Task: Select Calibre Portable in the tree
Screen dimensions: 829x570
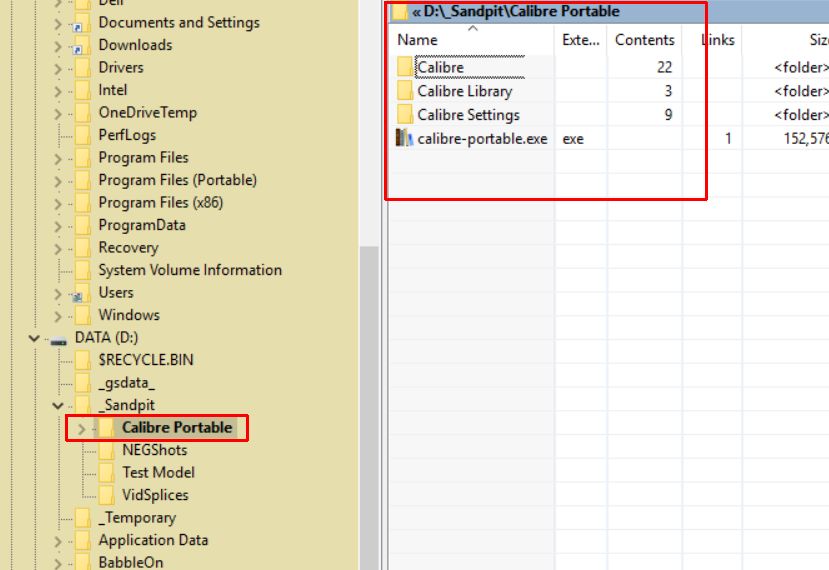Action: click(x=177, y=428)
